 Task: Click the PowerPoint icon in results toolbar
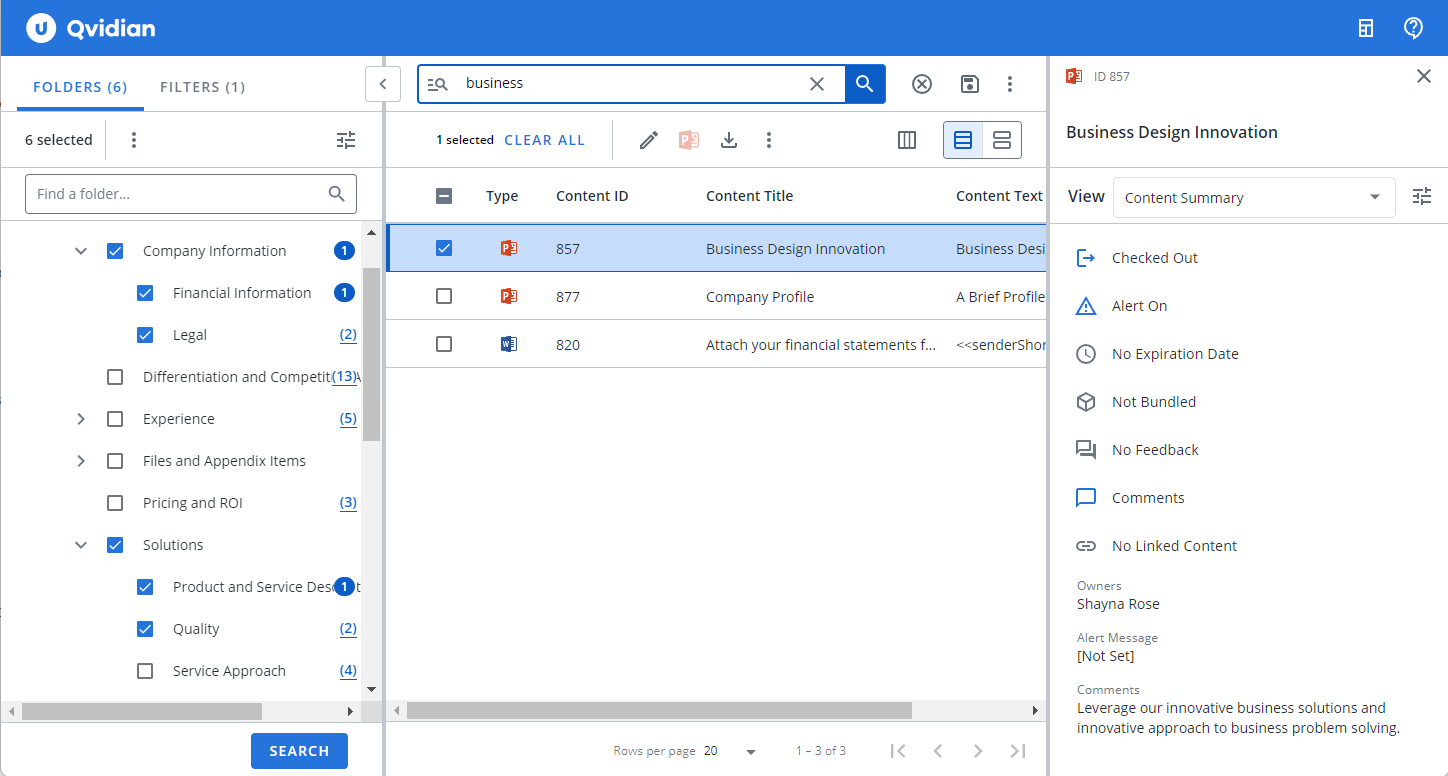pyautogui.click(x=688, y=140)
